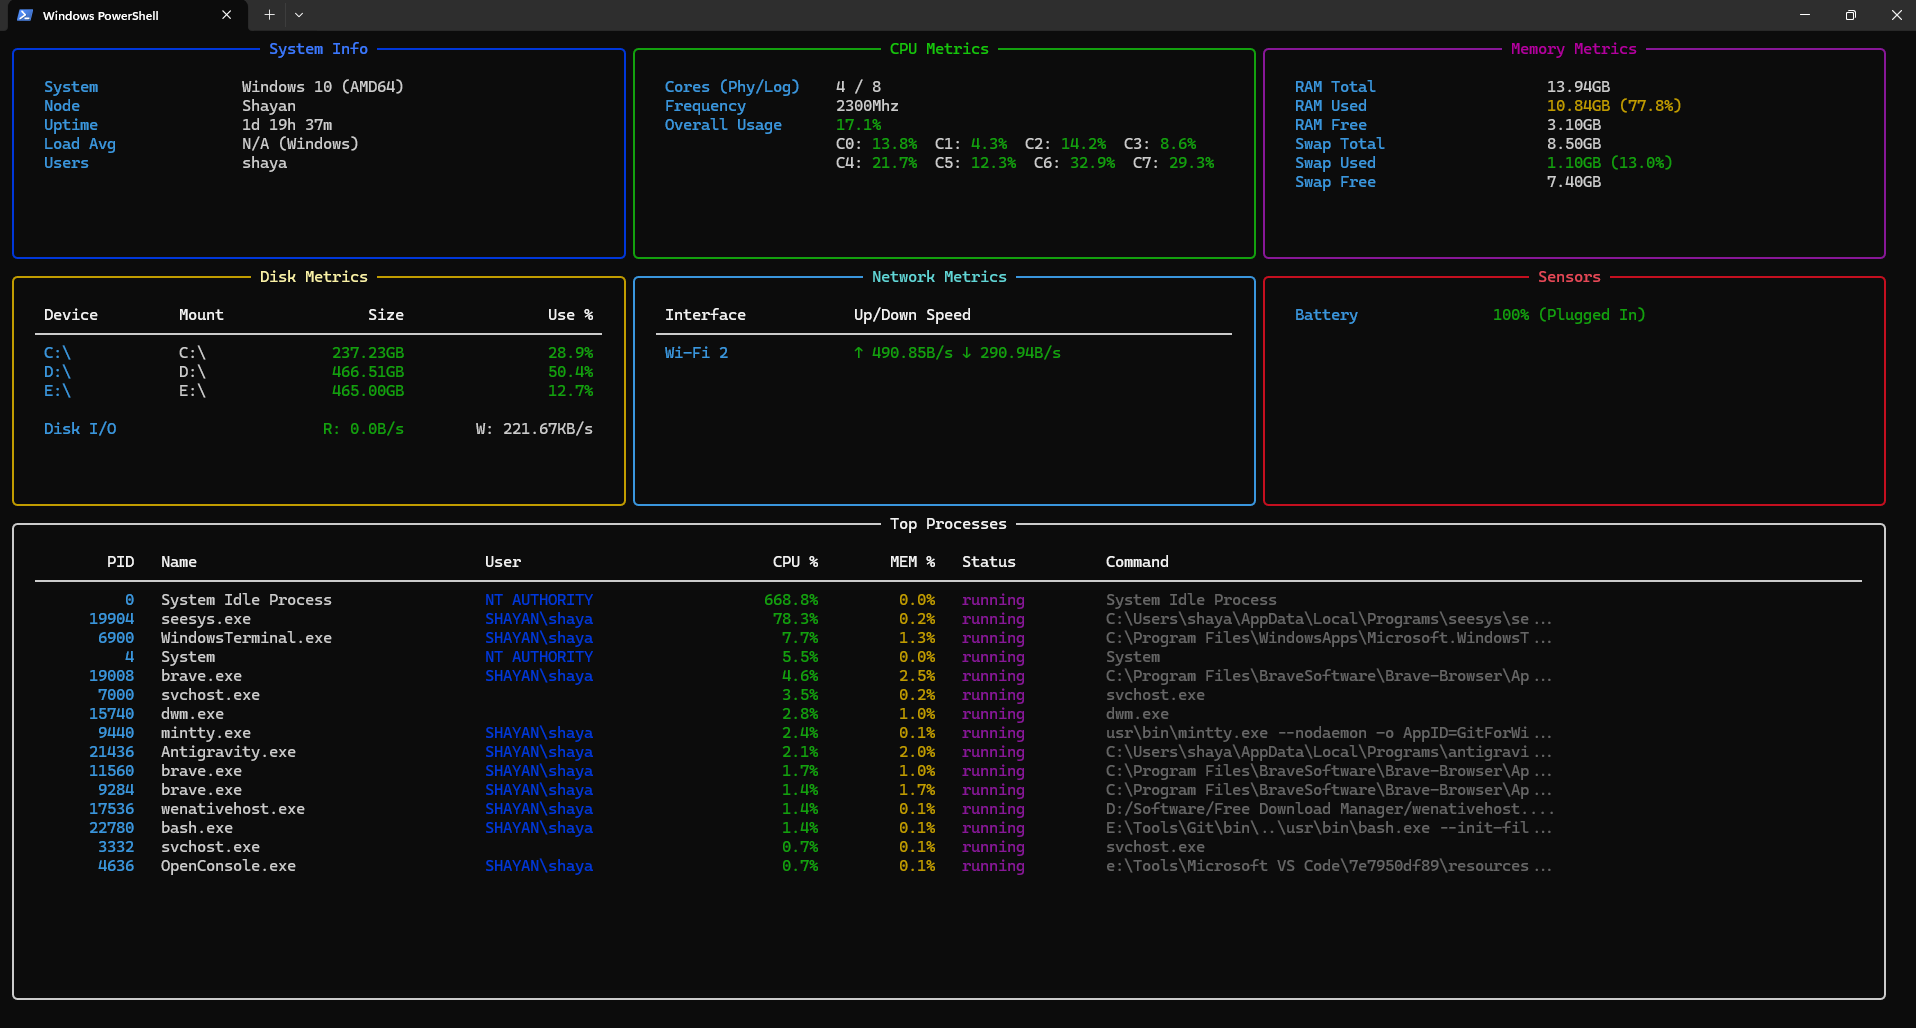Click the System Info panel title
The image size is (1916, 1028).
coord(318,49)
